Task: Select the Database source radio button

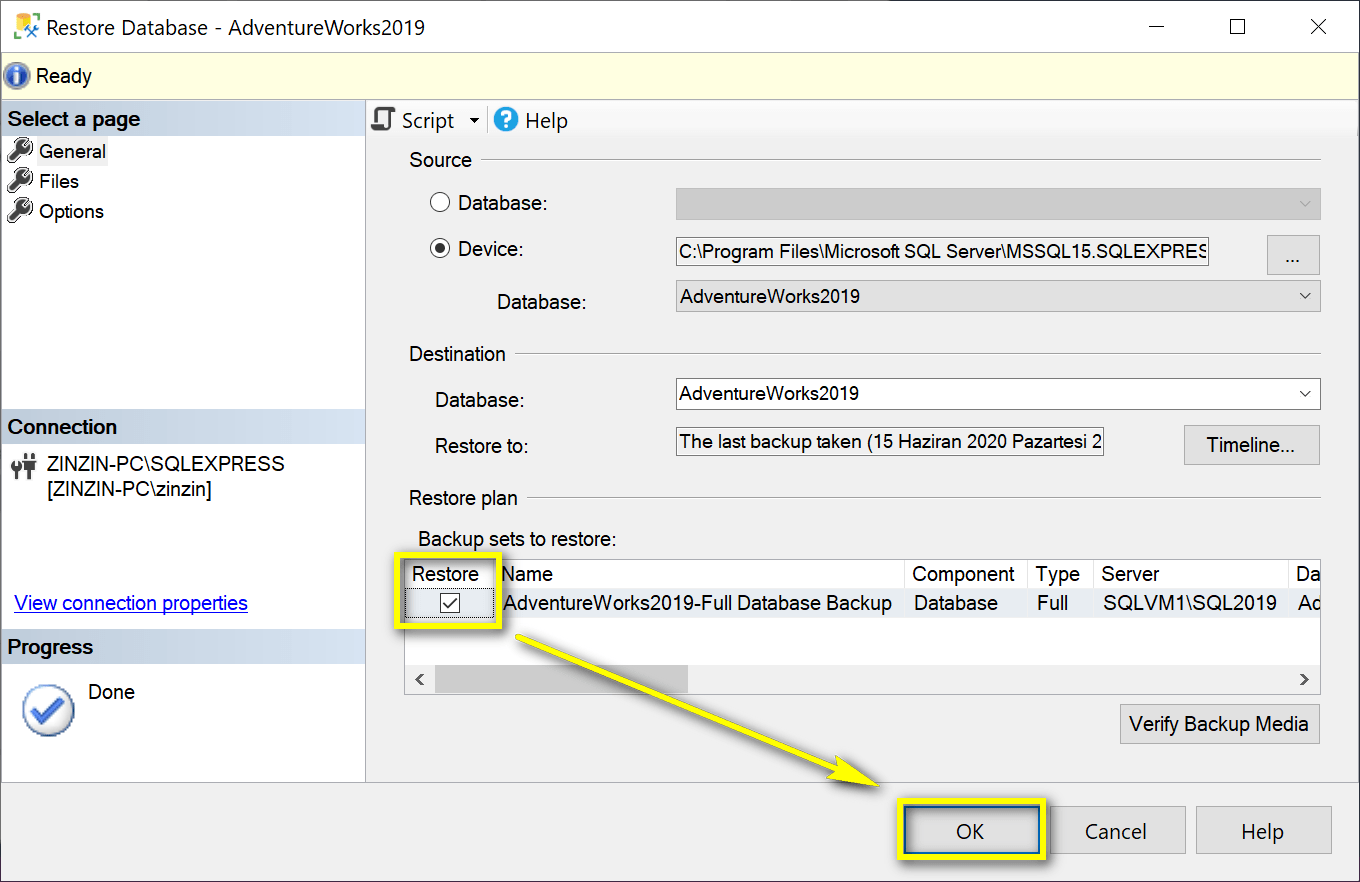Action: (x=440, y=203)
